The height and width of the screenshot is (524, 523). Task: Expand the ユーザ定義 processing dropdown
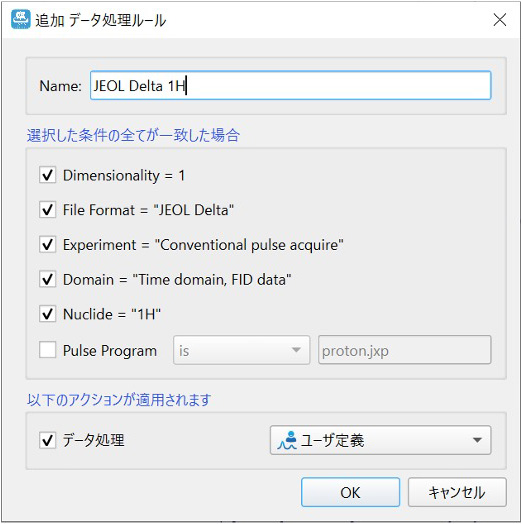380,440
